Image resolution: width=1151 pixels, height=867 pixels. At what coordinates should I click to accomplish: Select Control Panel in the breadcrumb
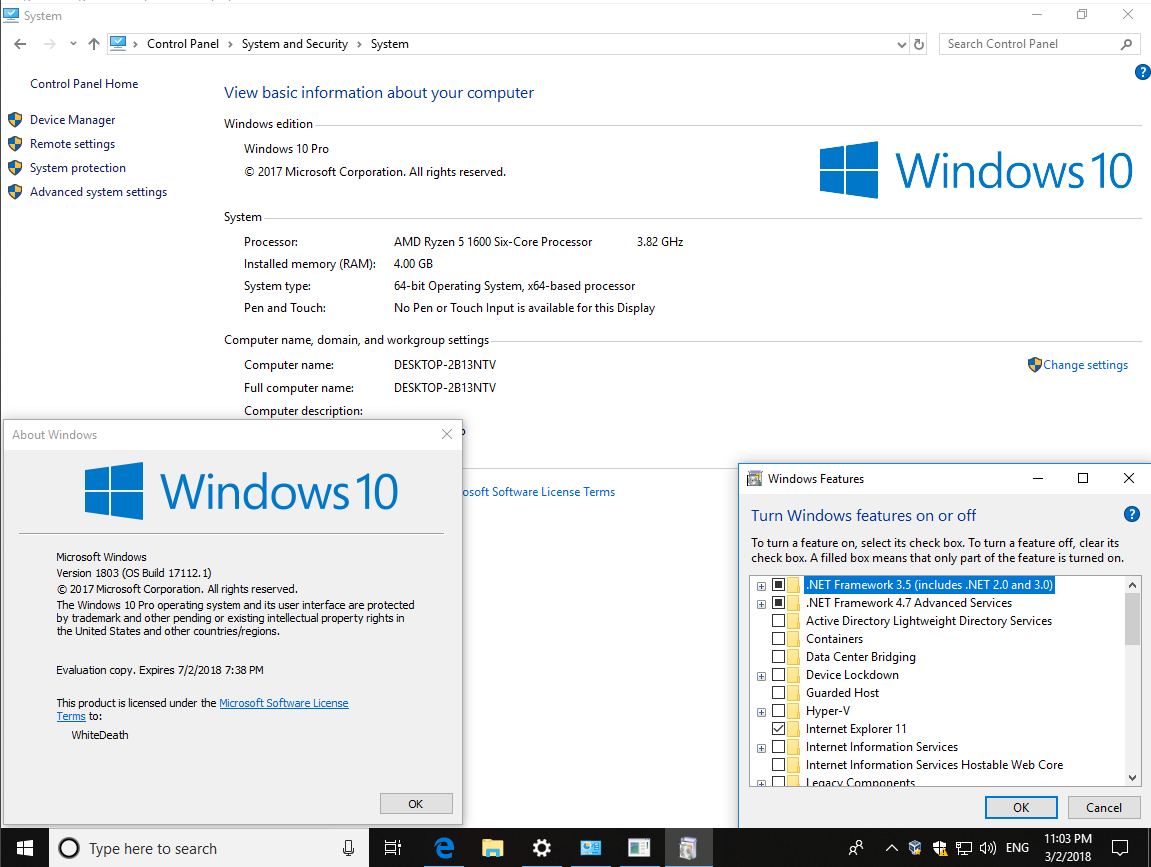pos(183,44)
